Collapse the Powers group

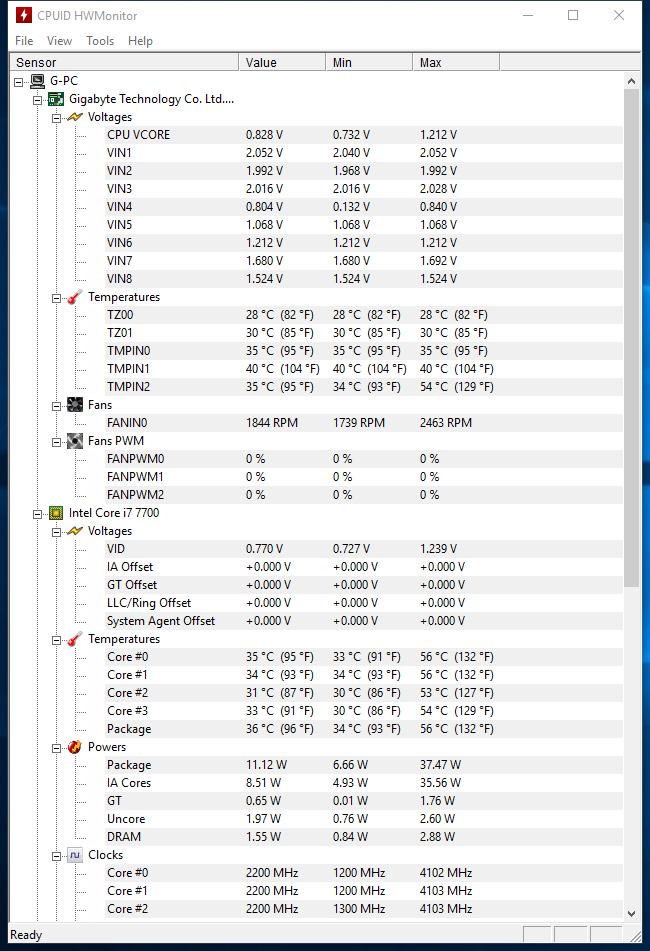[x=56, y=748]
